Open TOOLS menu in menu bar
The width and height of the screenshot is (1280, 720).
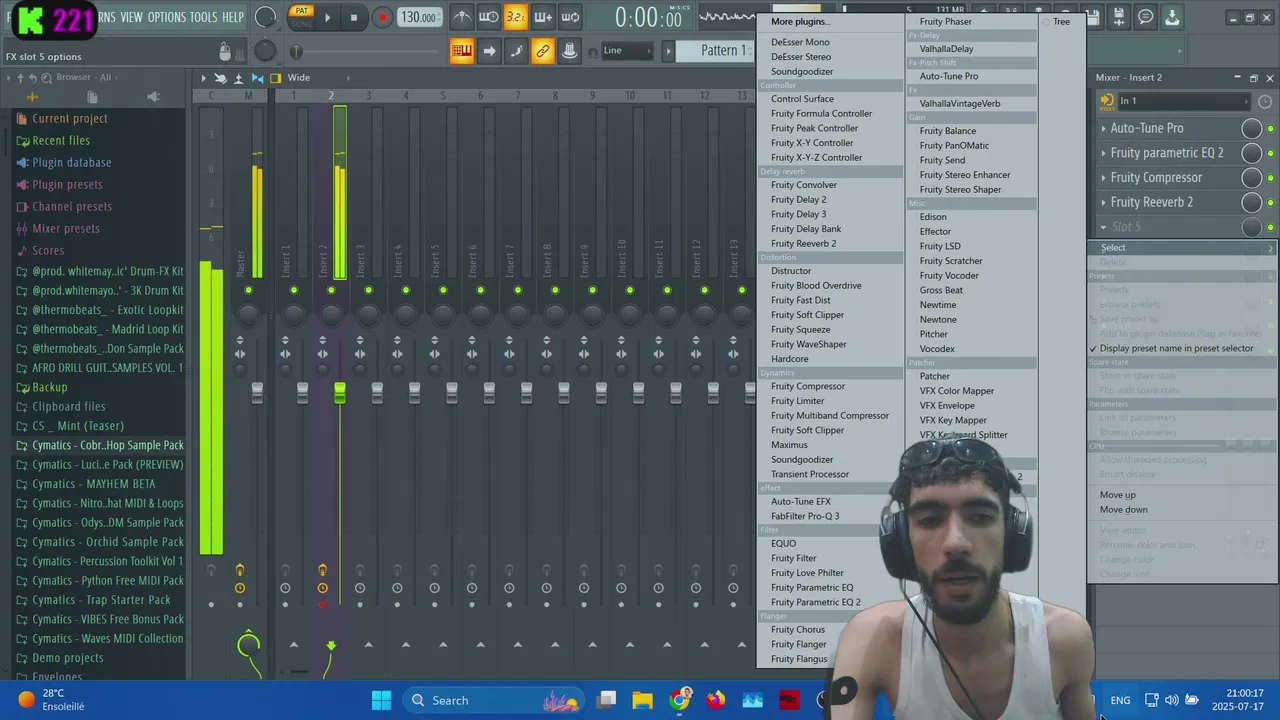[x=203, y=17]
